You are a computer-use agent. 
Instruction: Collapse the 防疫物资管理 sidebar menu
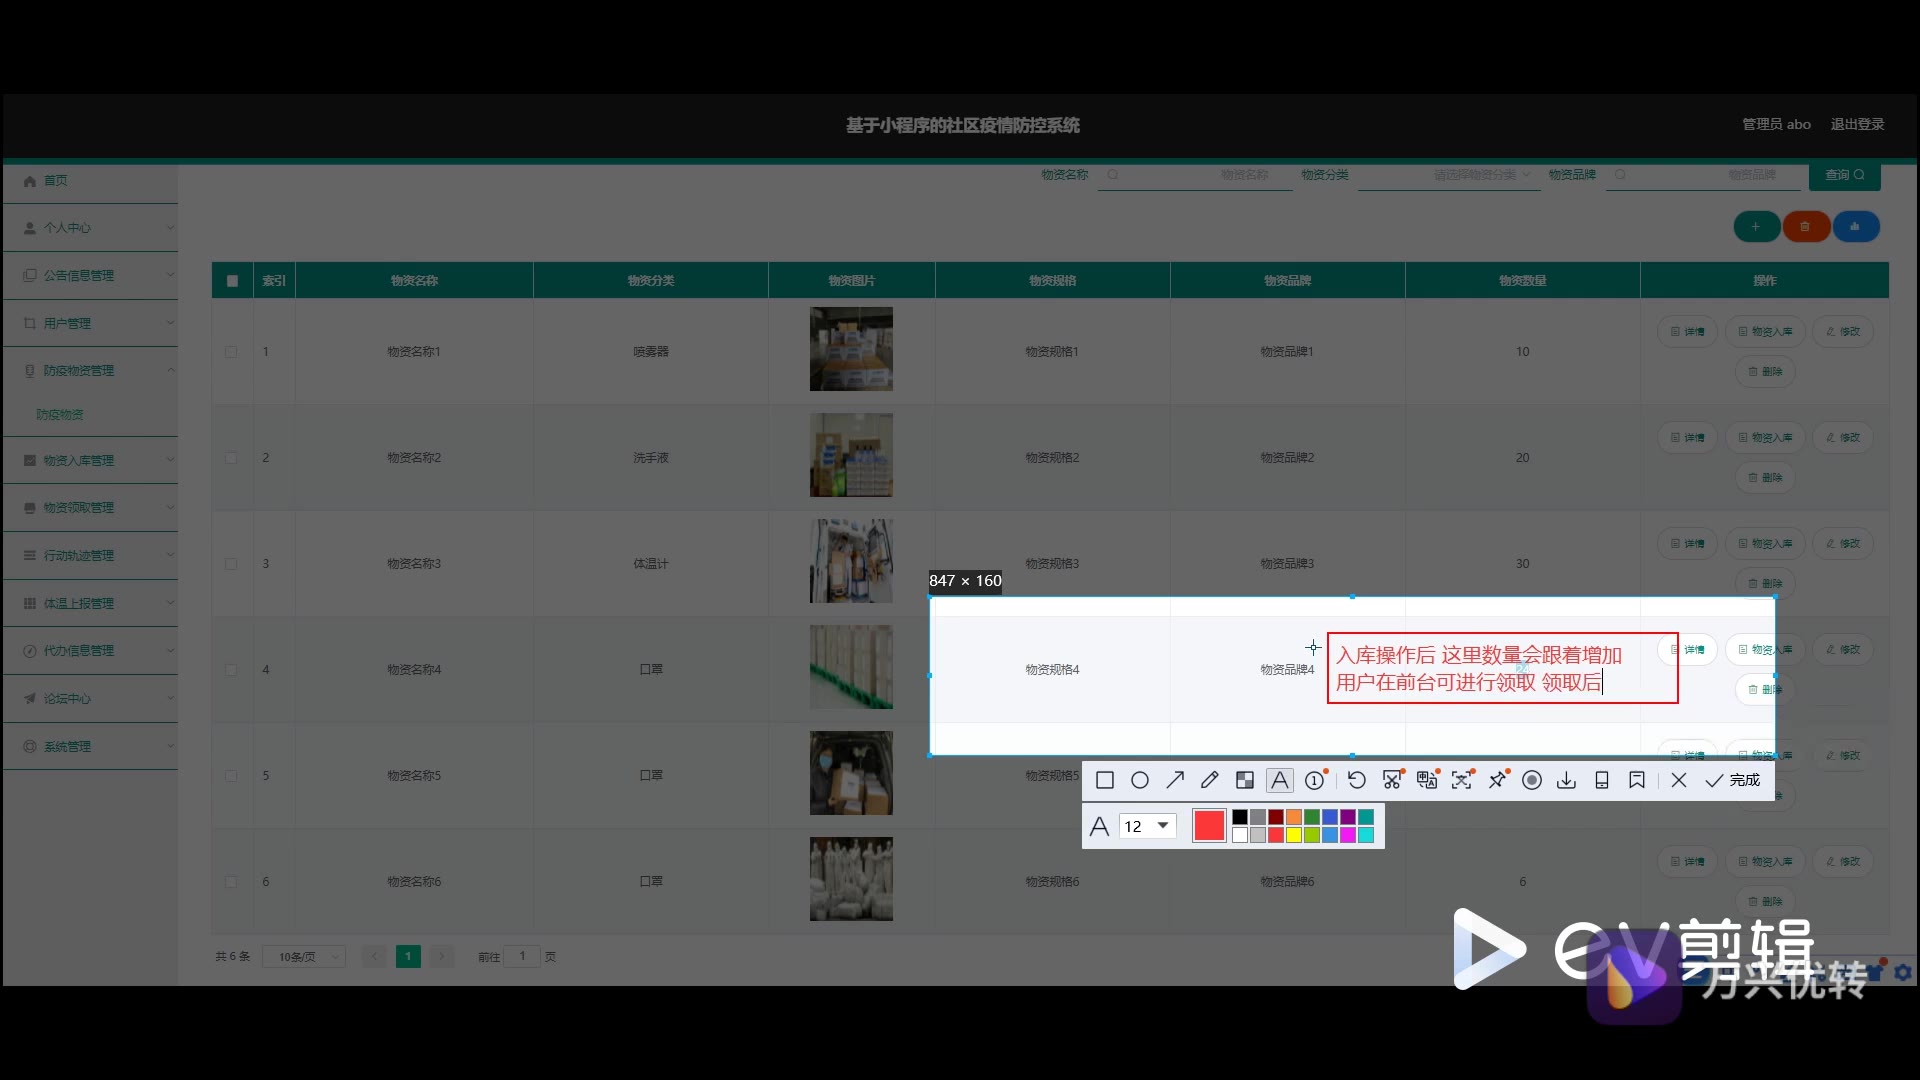click(90, 371)
